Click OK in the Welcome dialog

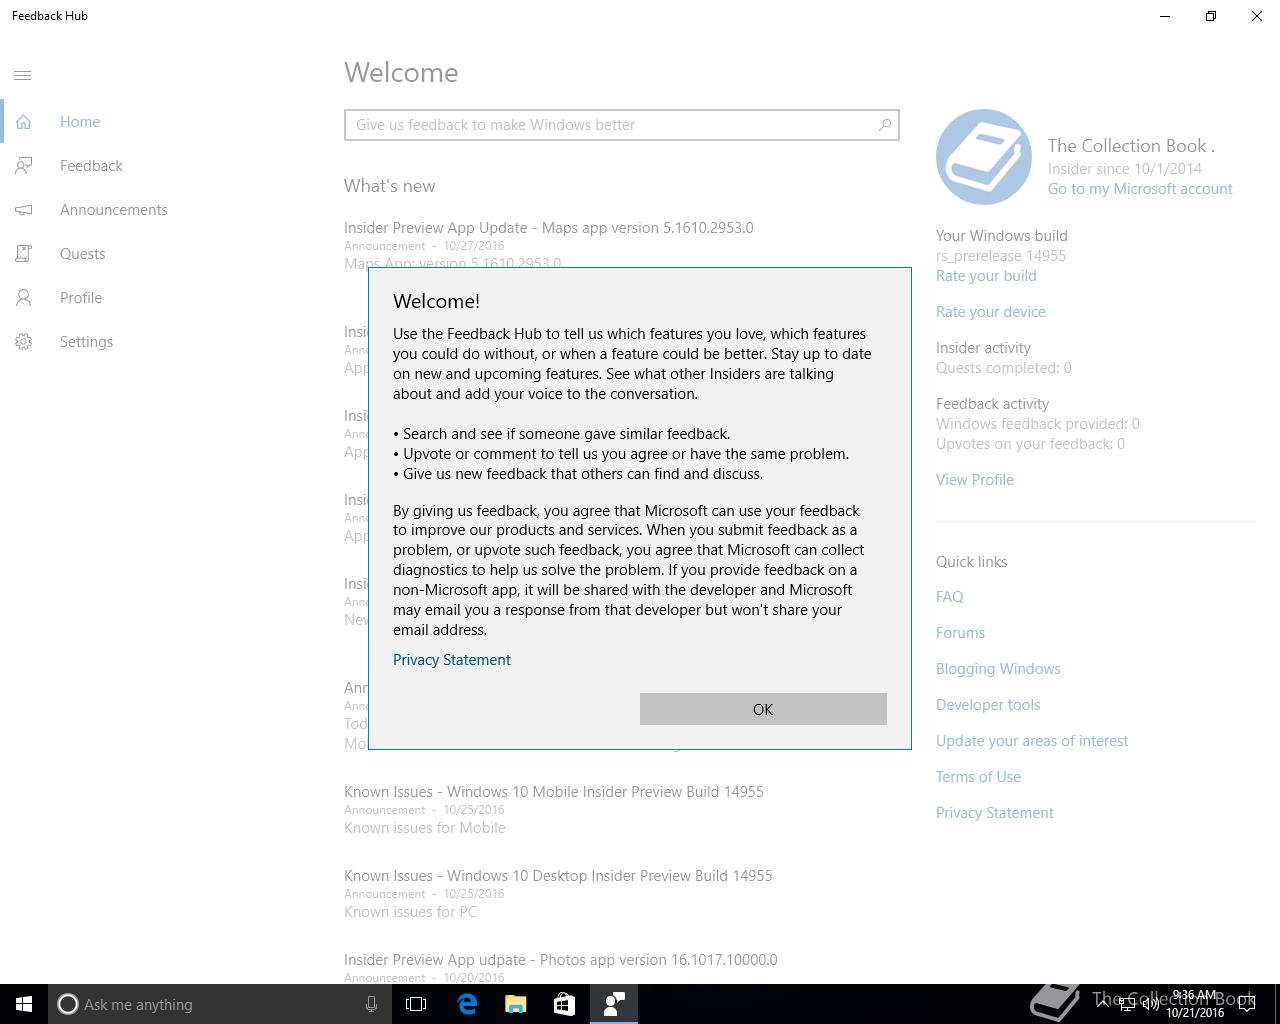click(763, 709)
